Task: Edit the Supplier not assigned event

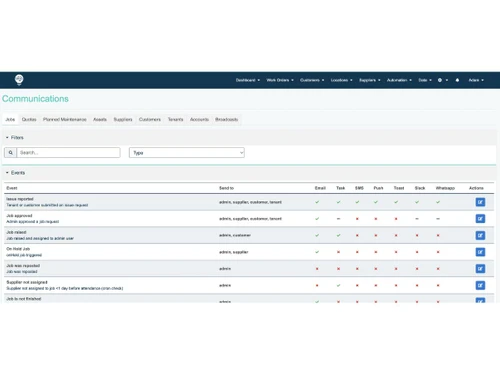Action: (x=480, y=285)
